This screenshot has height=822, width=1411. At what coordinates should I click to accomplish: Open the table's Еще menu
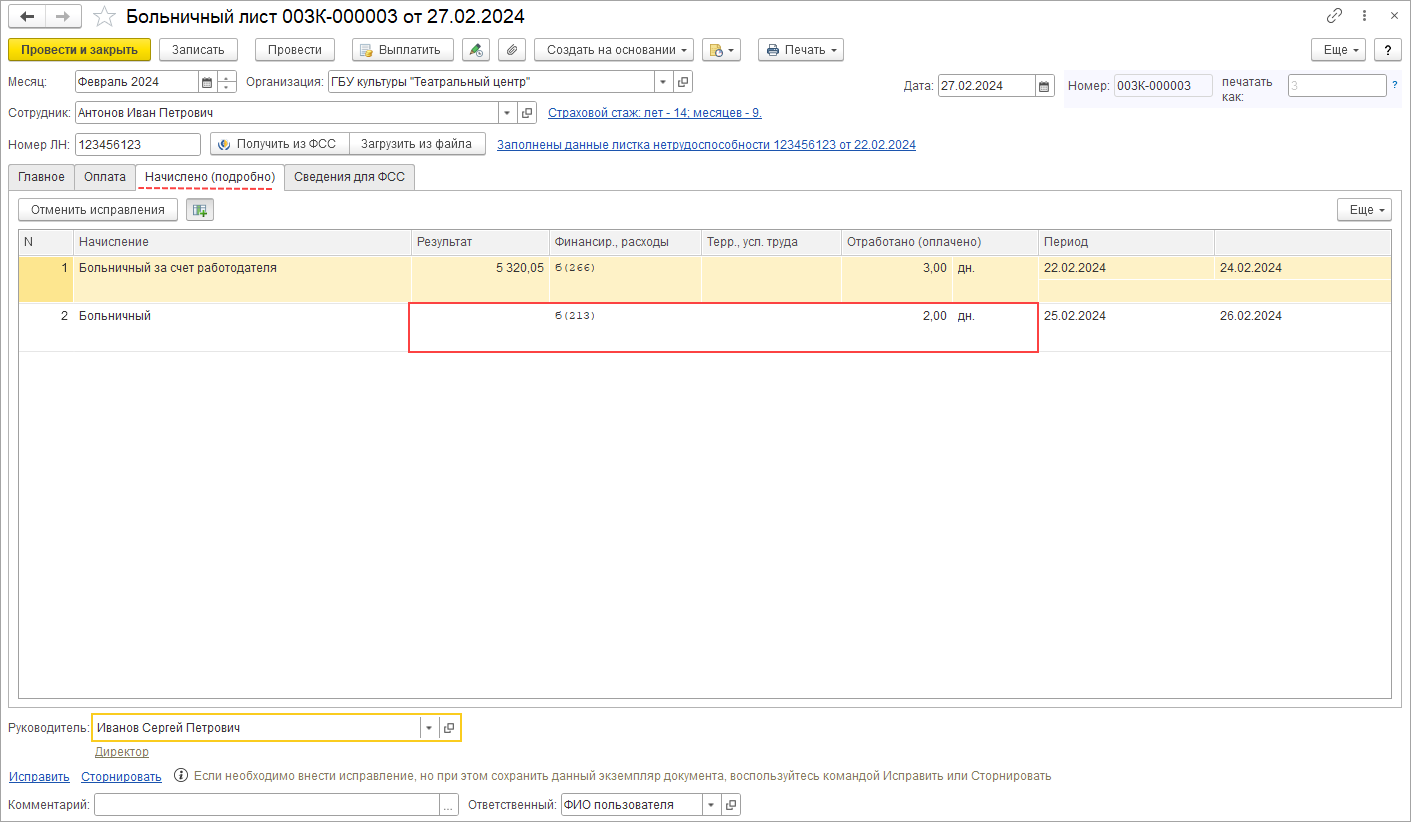click(x=1365, y=210)
